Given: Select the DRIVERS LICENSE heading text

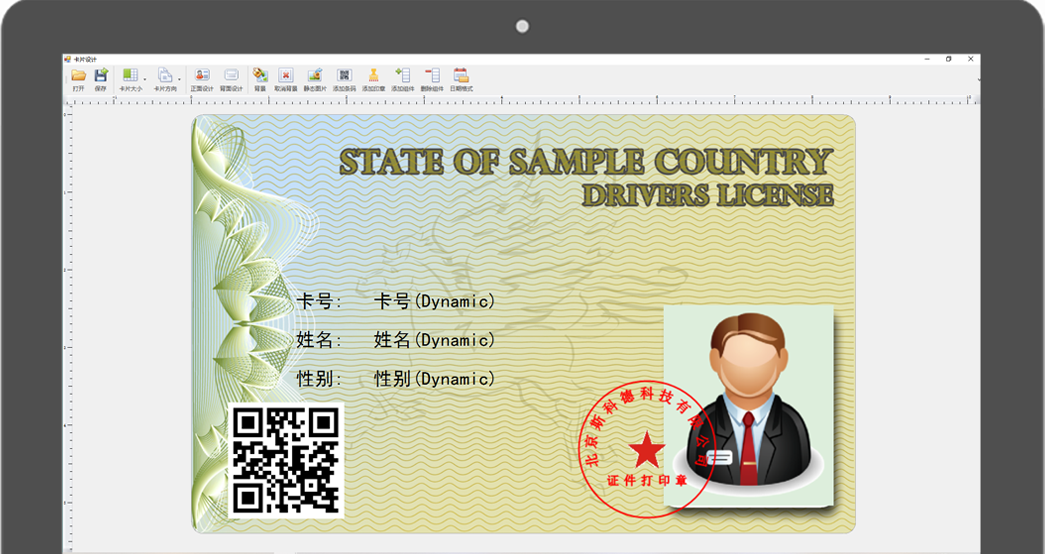Looking at the screenshot, I should [708, 195].
